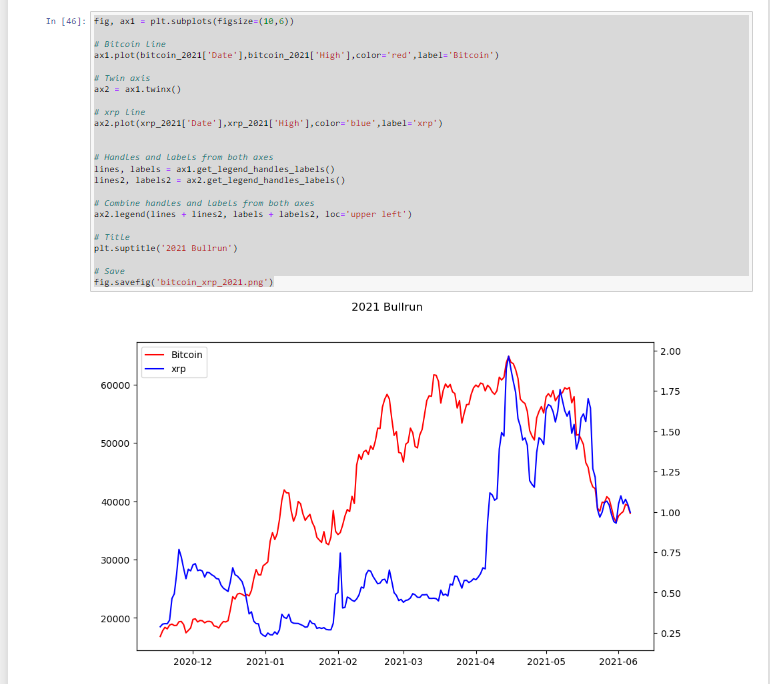
Task: Click the '# Title' comment
Action: (x=112, y=237)
